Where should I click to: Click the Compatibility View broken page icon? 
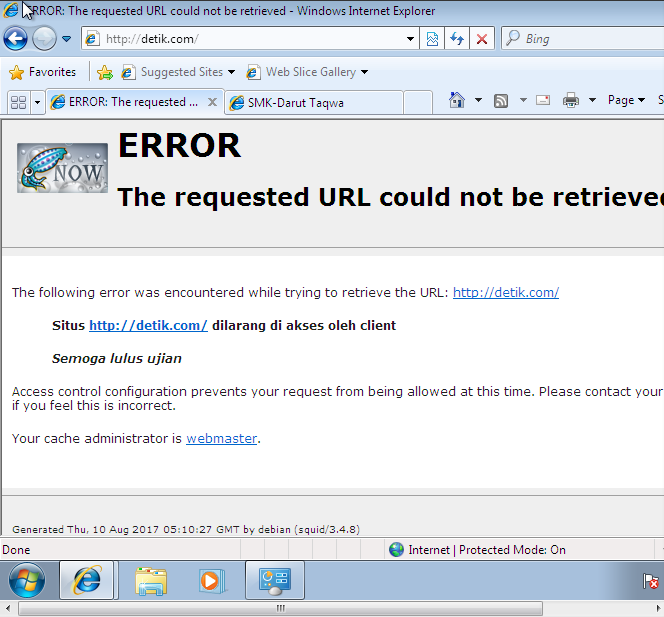click(x=432, y=39)
